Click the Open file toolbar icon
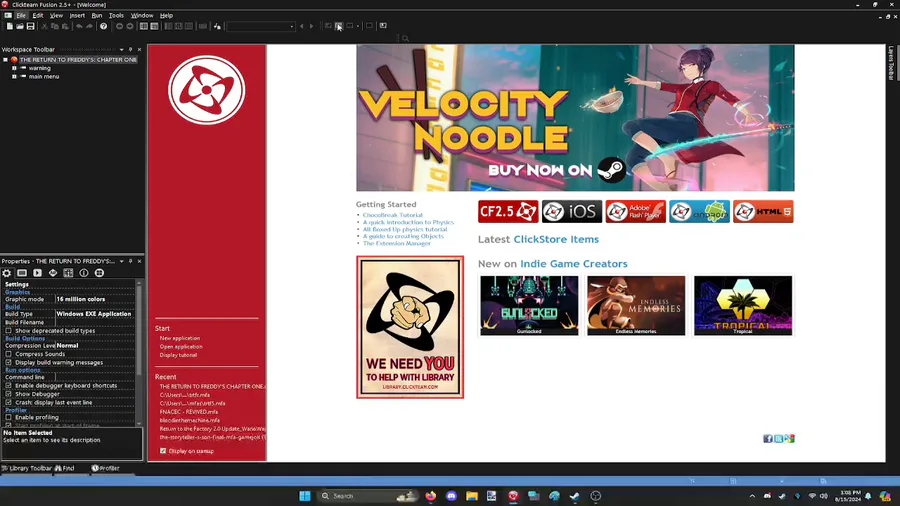This screenshot has height=506, width=900. coord(20,26)
